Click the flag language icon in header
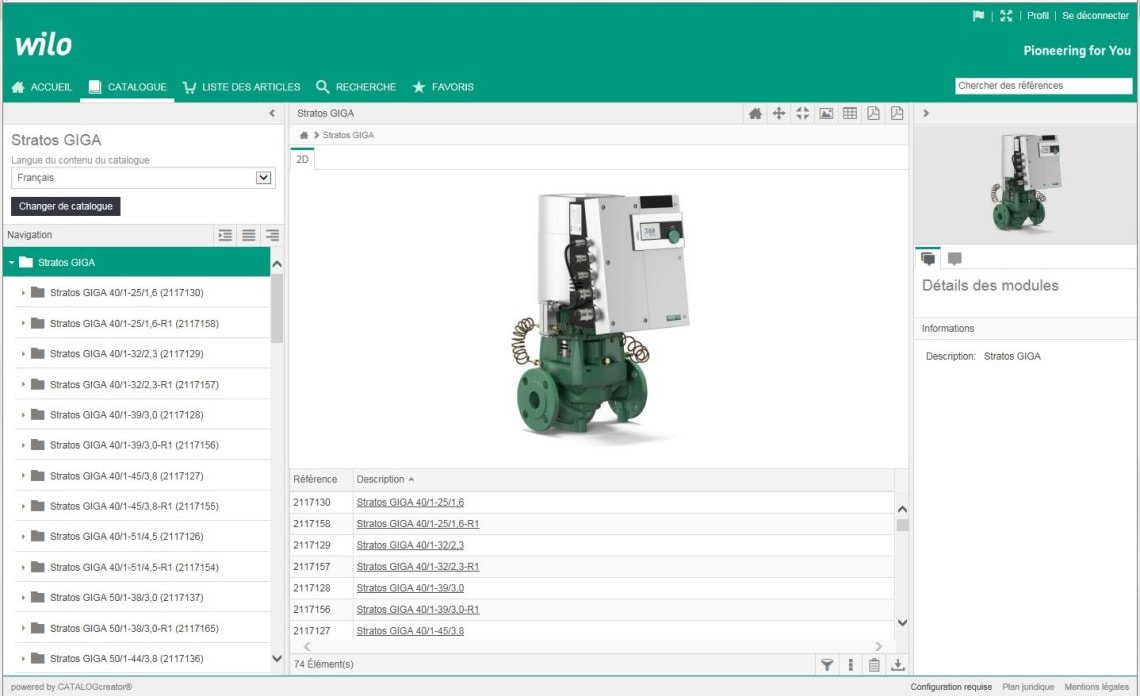1140x696 pixels. click(978, 15)
